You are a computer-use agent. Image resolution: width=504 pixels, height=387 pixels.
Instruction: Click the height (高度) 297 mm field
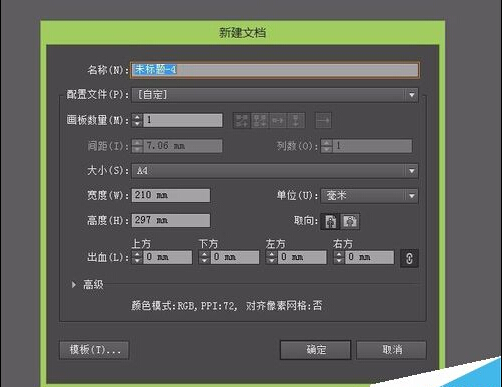pyautogui.click(x=171, y=220)
